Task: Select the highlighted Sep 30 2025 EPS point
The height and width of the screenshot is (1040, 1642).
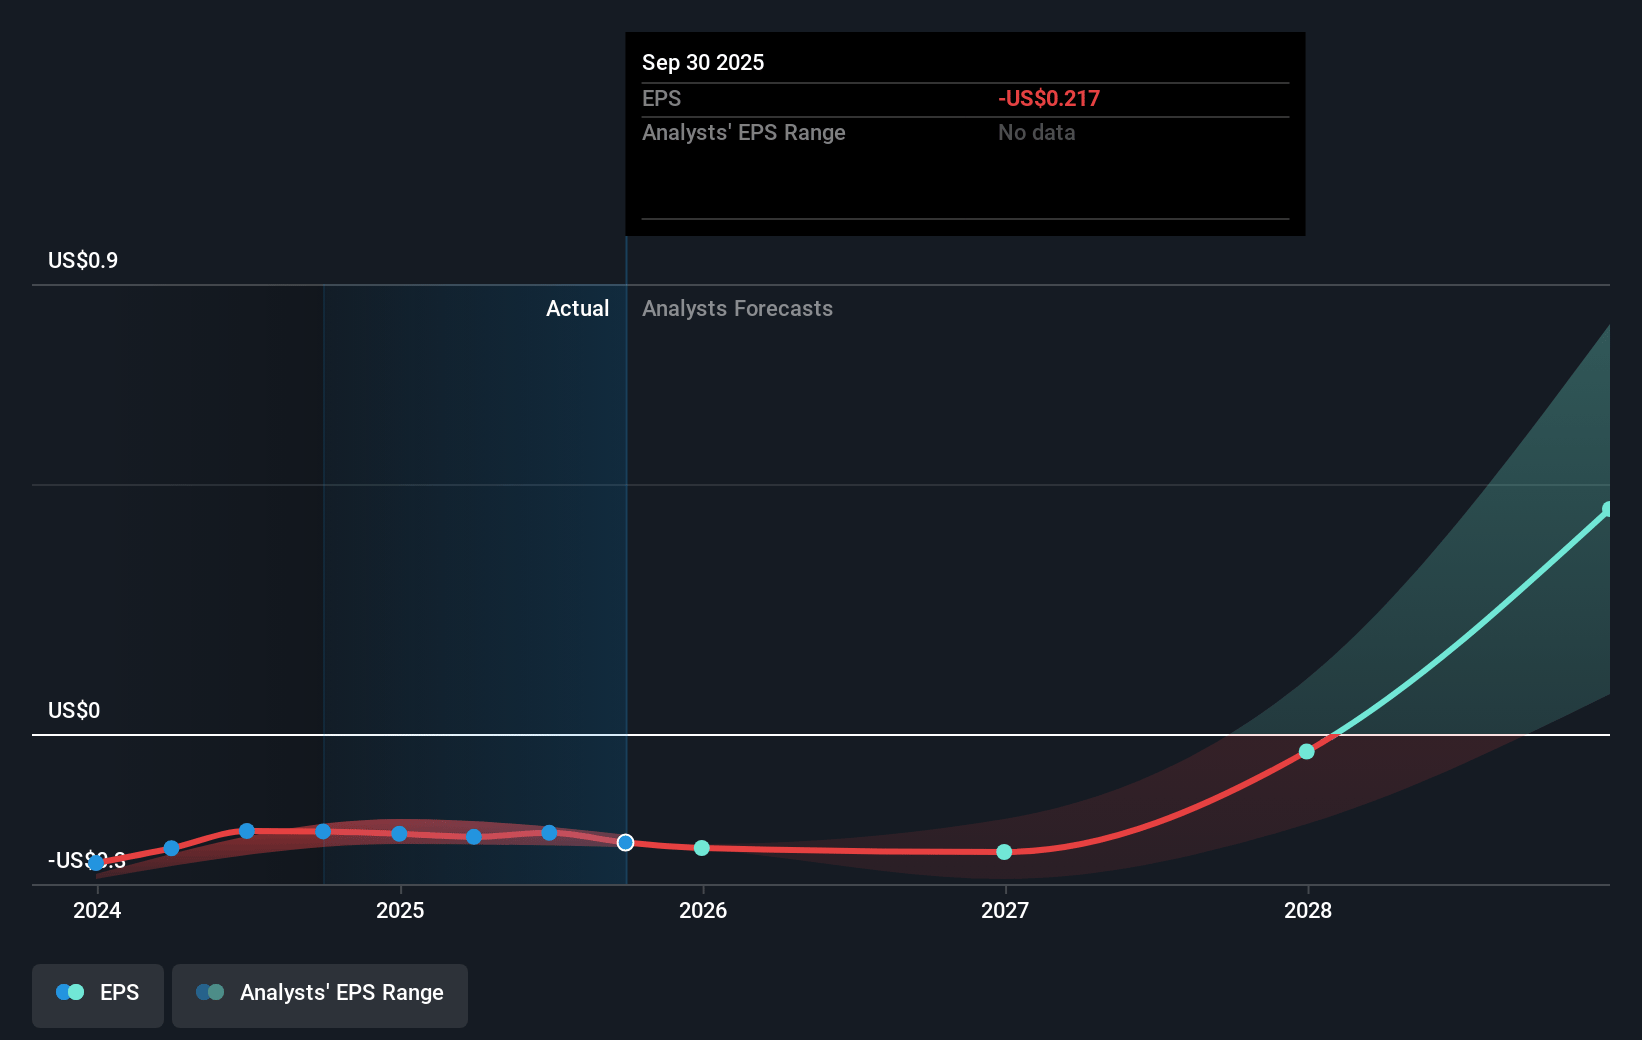Action: click(625, 843)
